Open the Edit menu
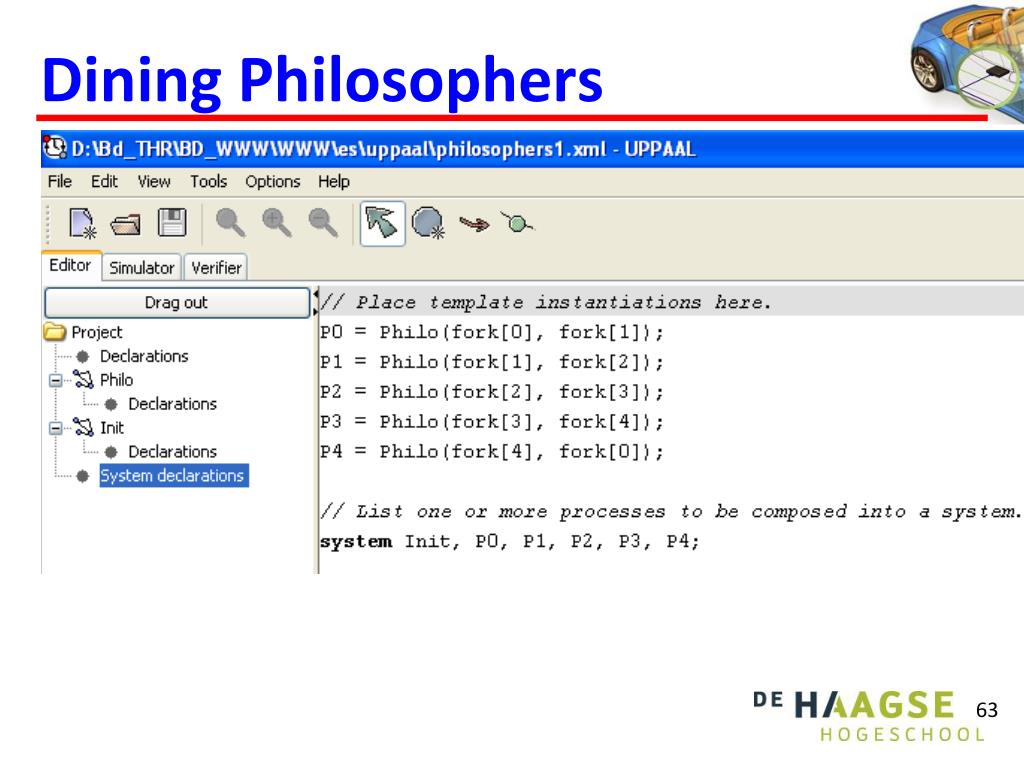The image size is (1024, 768). tap(104, 181)
